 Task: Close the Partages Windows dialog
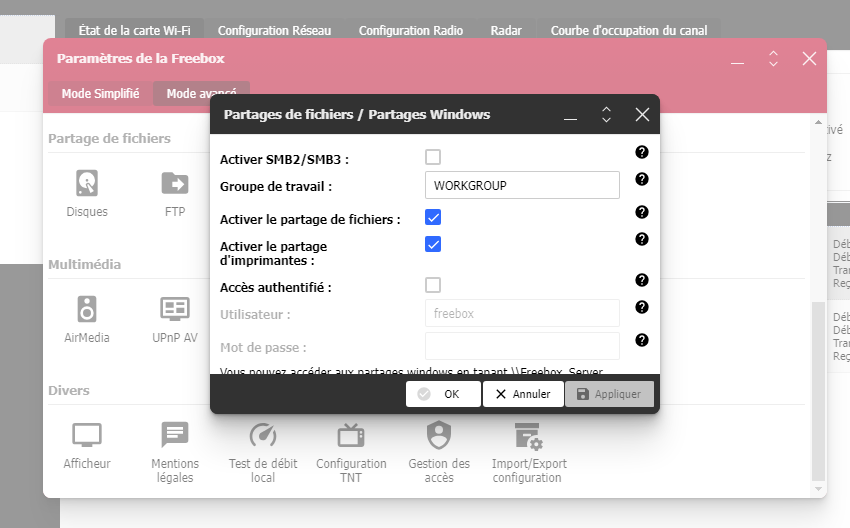(x=642, y=114)
